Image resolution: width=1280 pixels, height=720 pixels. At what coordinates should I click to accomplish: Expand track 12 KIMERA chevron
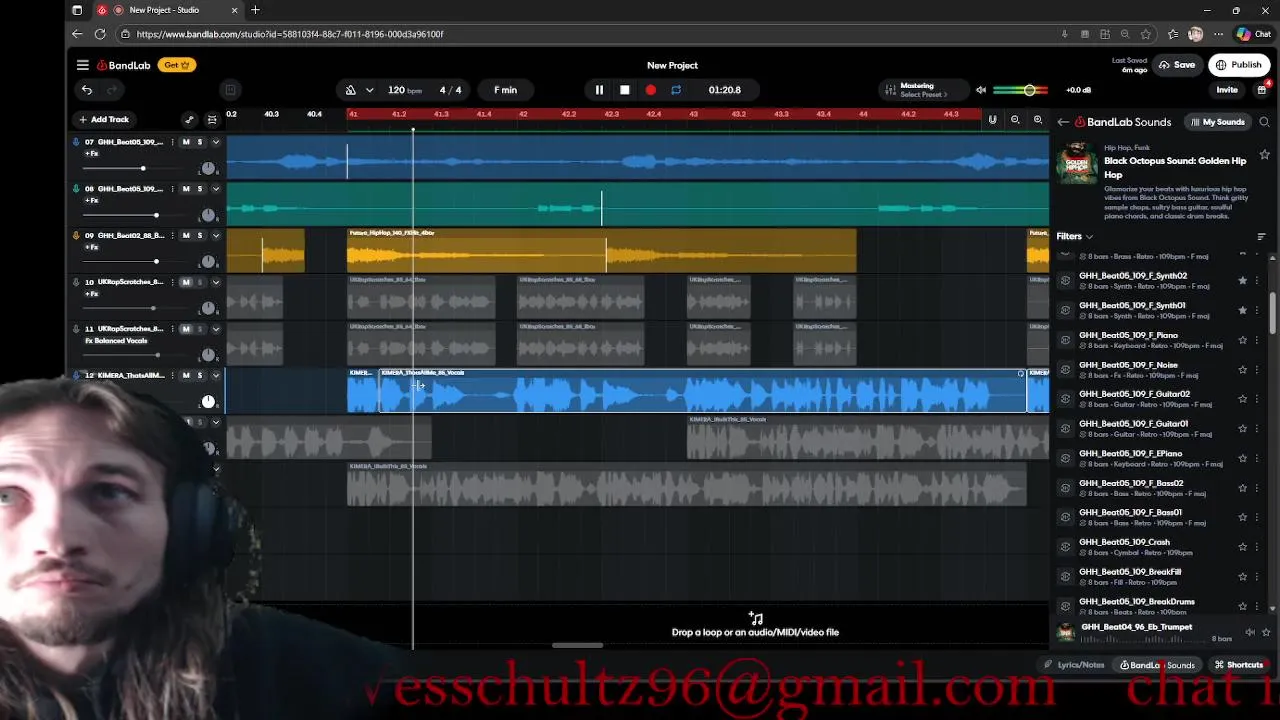215,376
